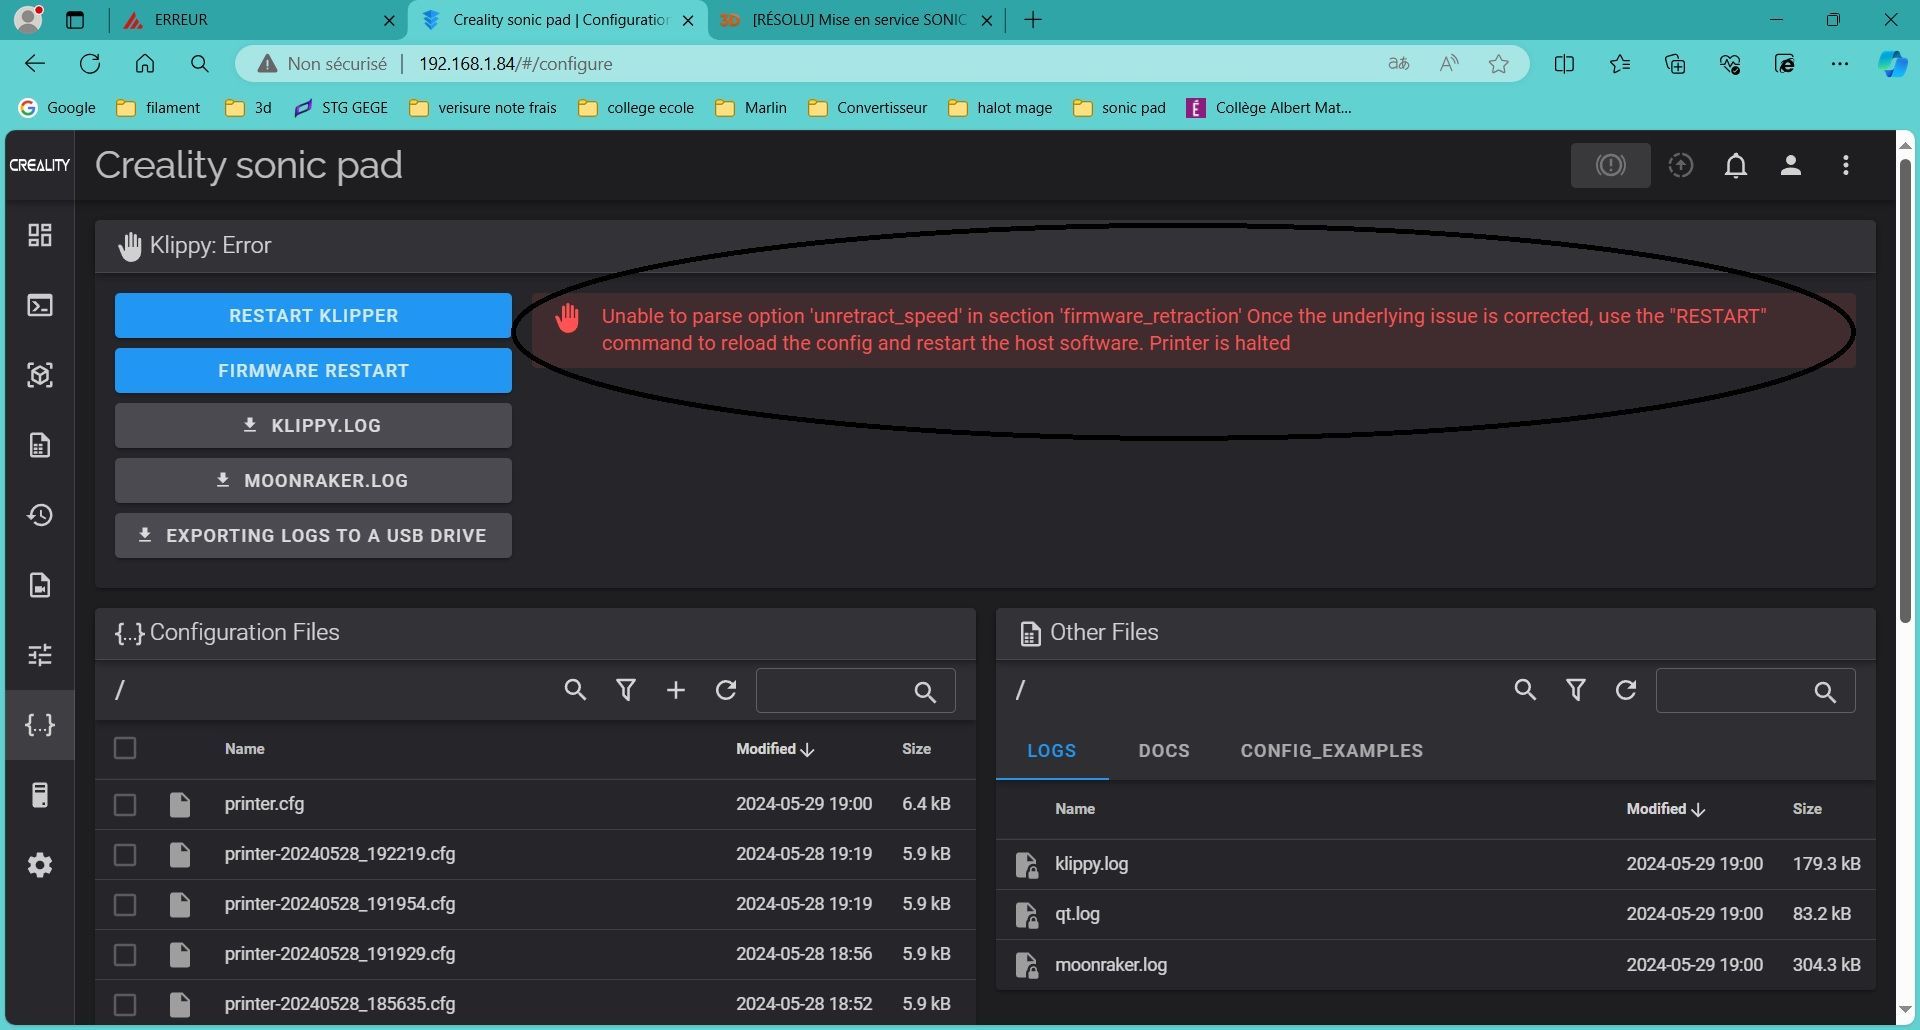Viewport: 1920px width, 1030px height.
Task: Tick the printer.cfg checkbox
Action: (x=125, y=804)
